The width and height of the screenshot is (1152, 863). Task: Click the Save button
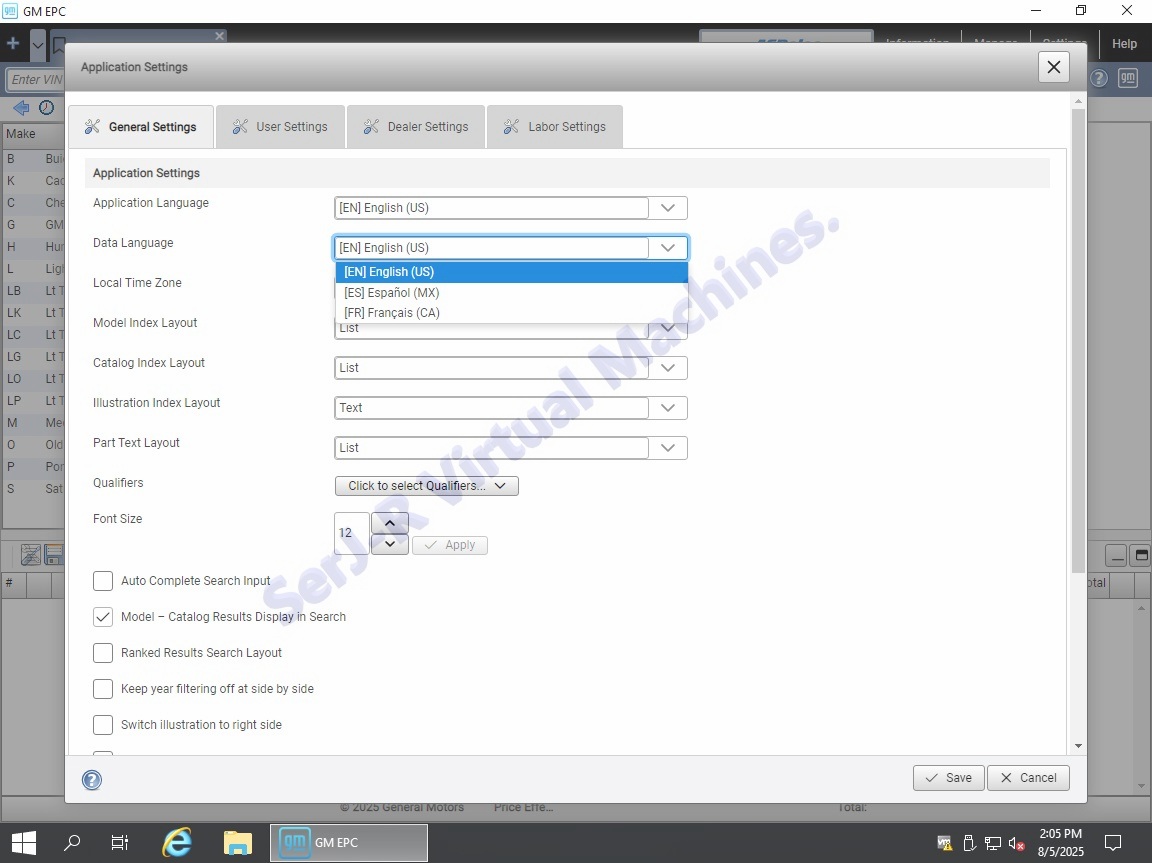click(x=948, y=778)
